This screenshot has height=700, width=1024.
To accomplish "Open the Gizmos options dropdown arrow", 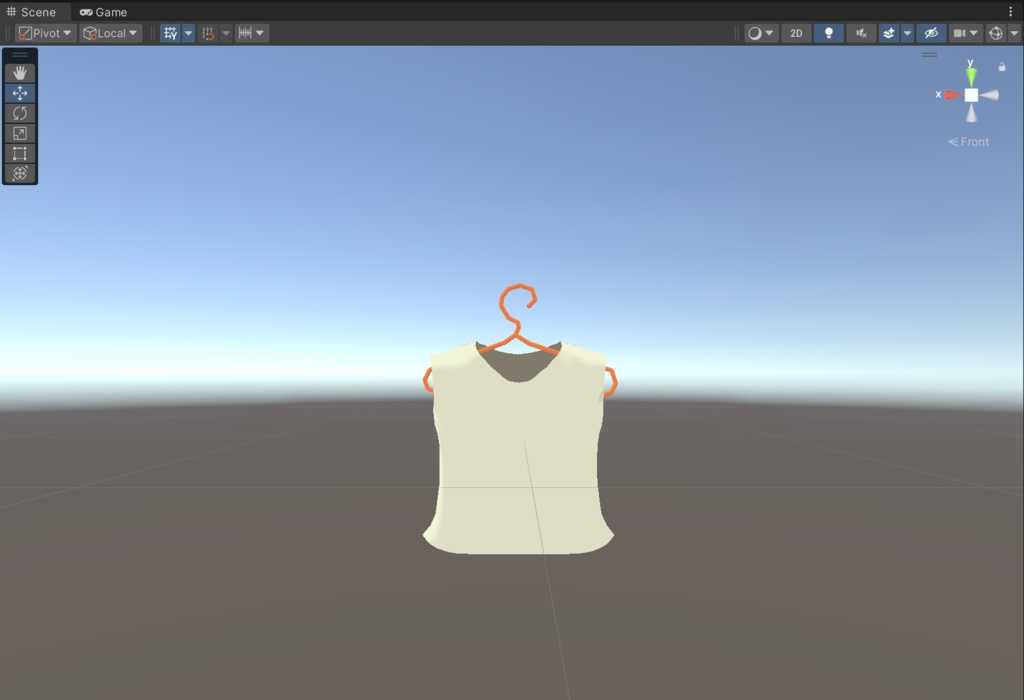I will [1014, 33].
